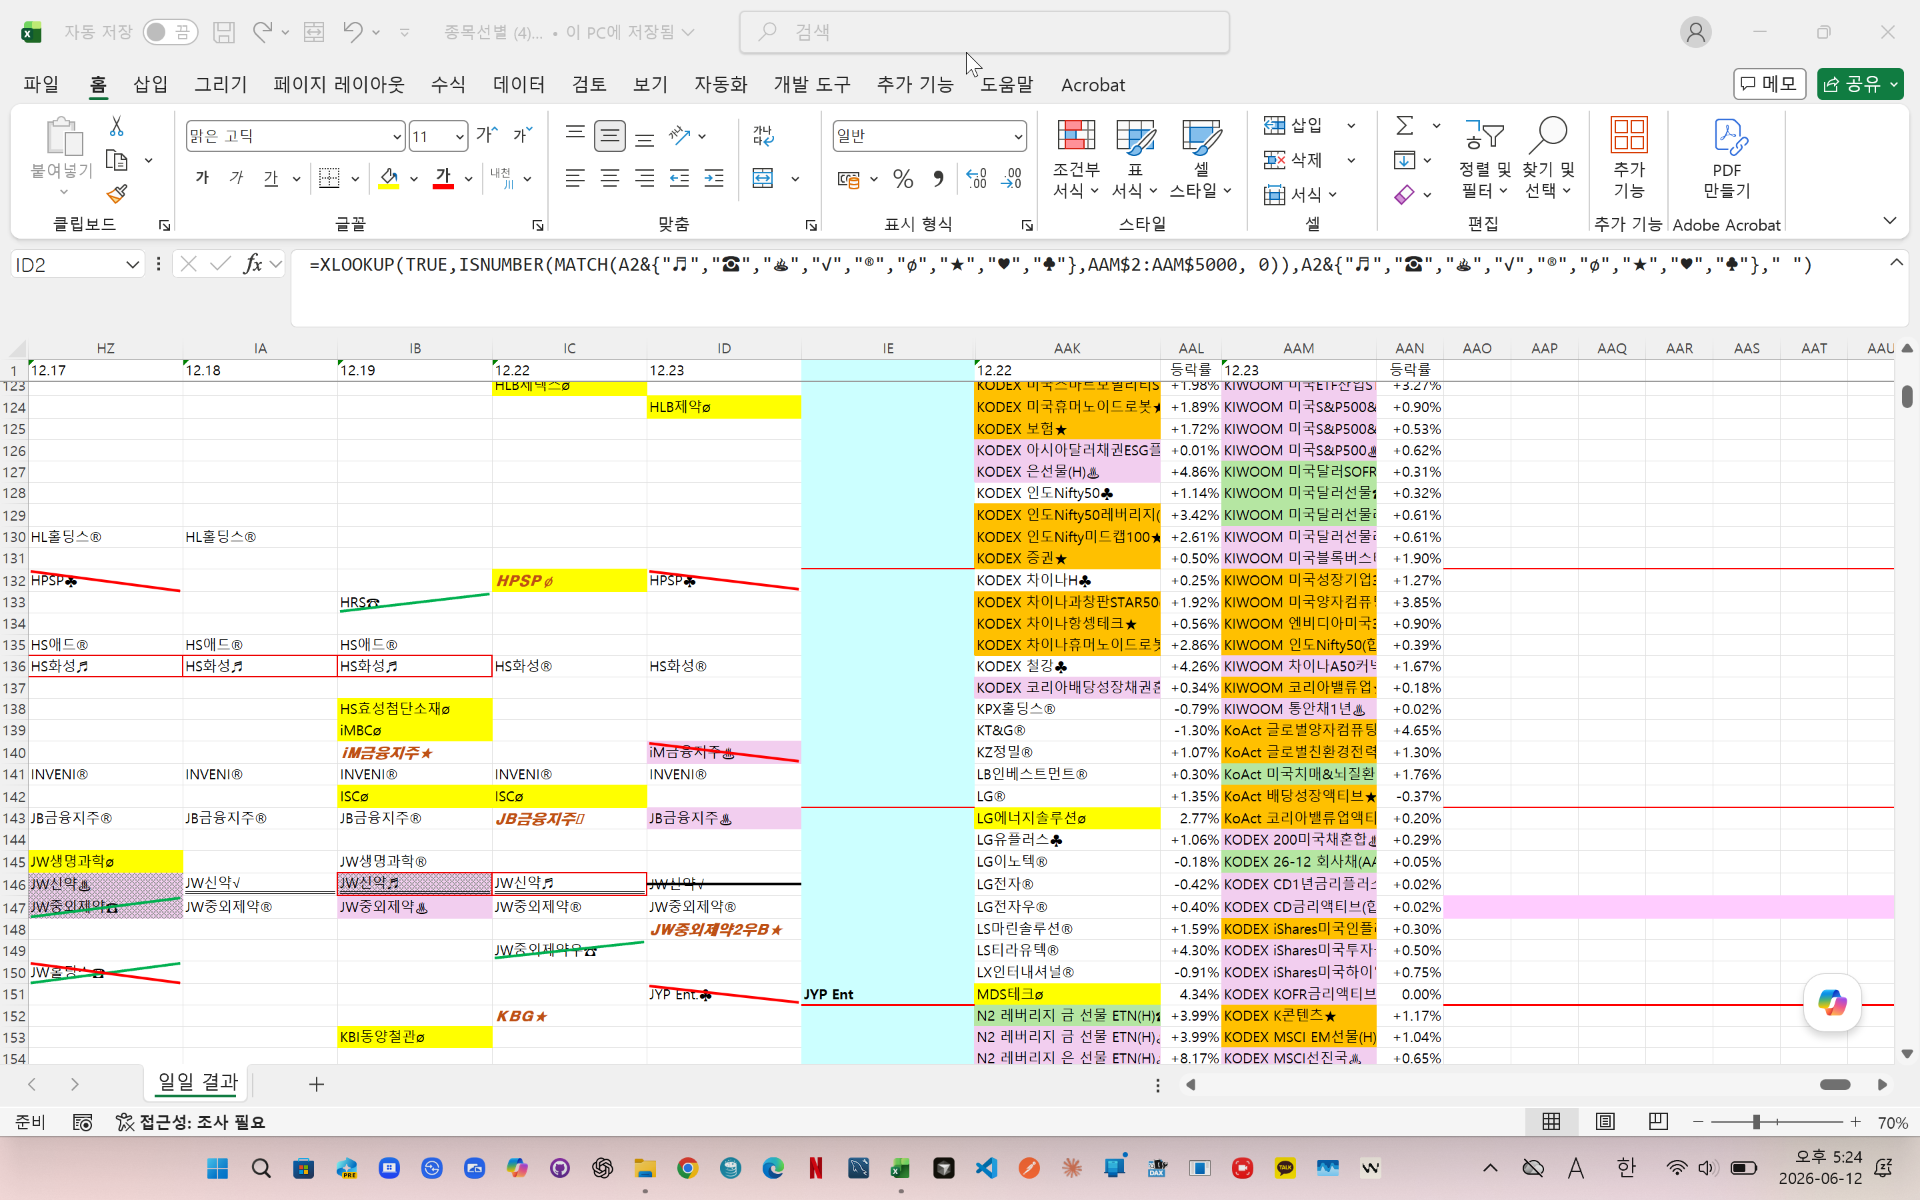This screenshot has height=1200, width=1920.
Task: Open the fill color dropdown arrow
Action: coord(413,179)
